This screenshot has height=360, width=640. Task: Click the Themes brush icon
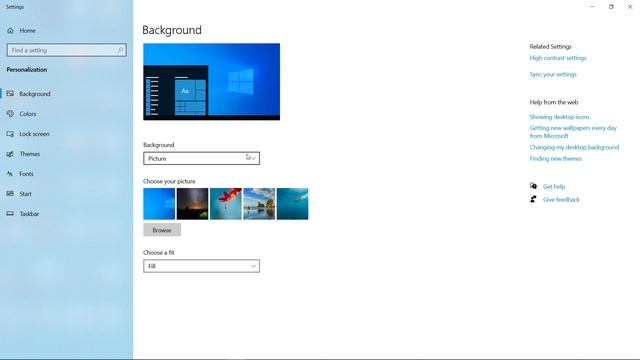pyautogui.click(x=10, y=154)
